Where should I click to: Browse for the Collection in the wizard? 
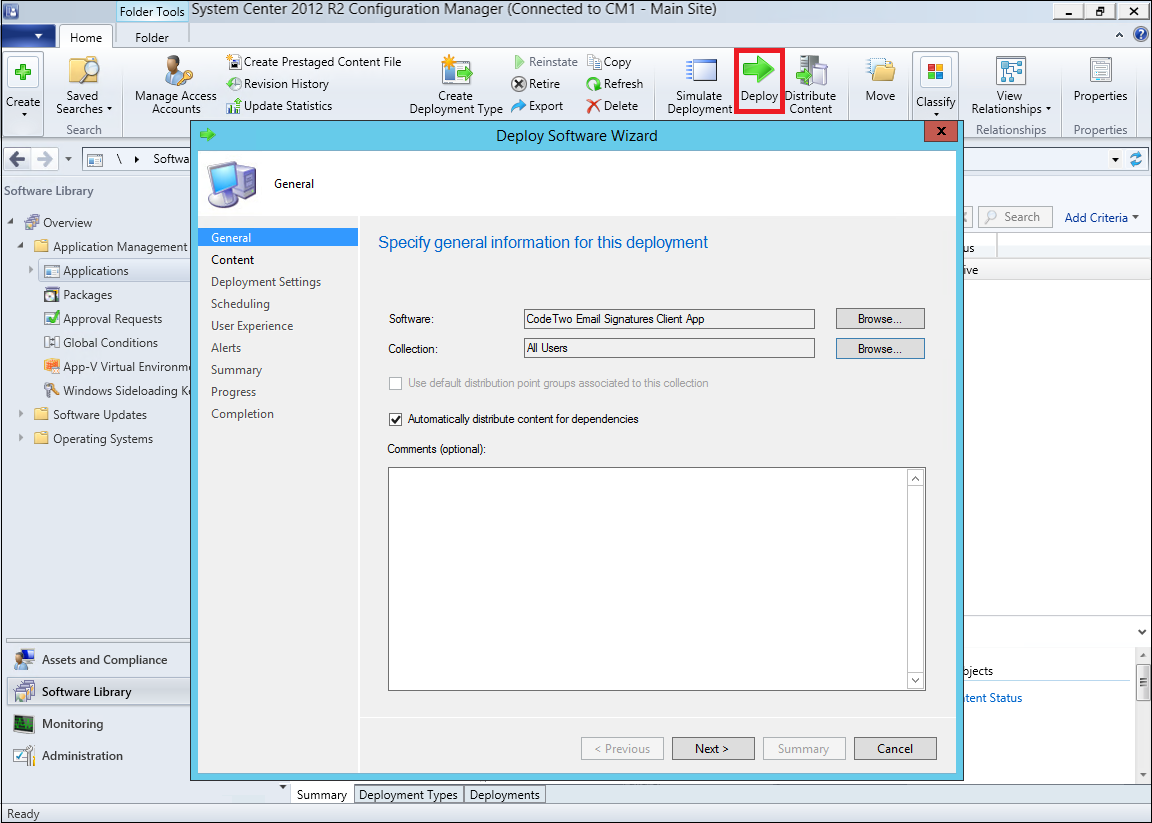[880, 349]
